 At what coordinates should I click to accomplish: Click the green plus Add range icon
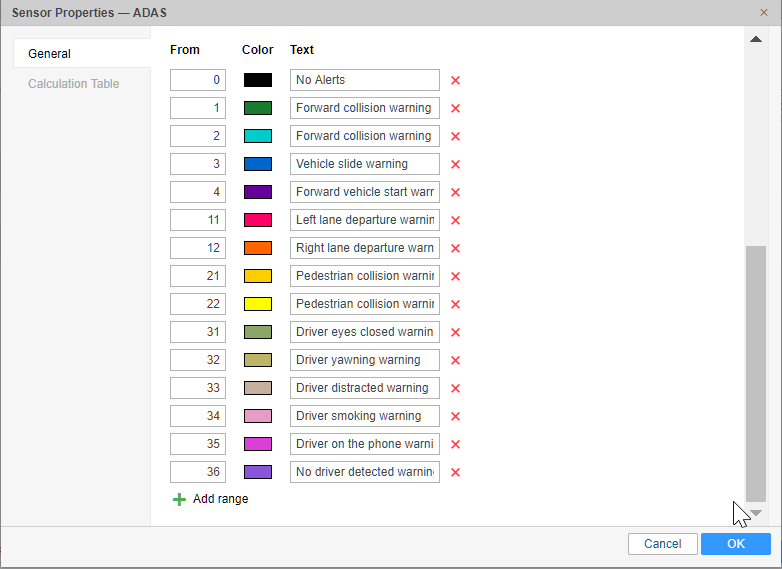(x=180, y=499)
